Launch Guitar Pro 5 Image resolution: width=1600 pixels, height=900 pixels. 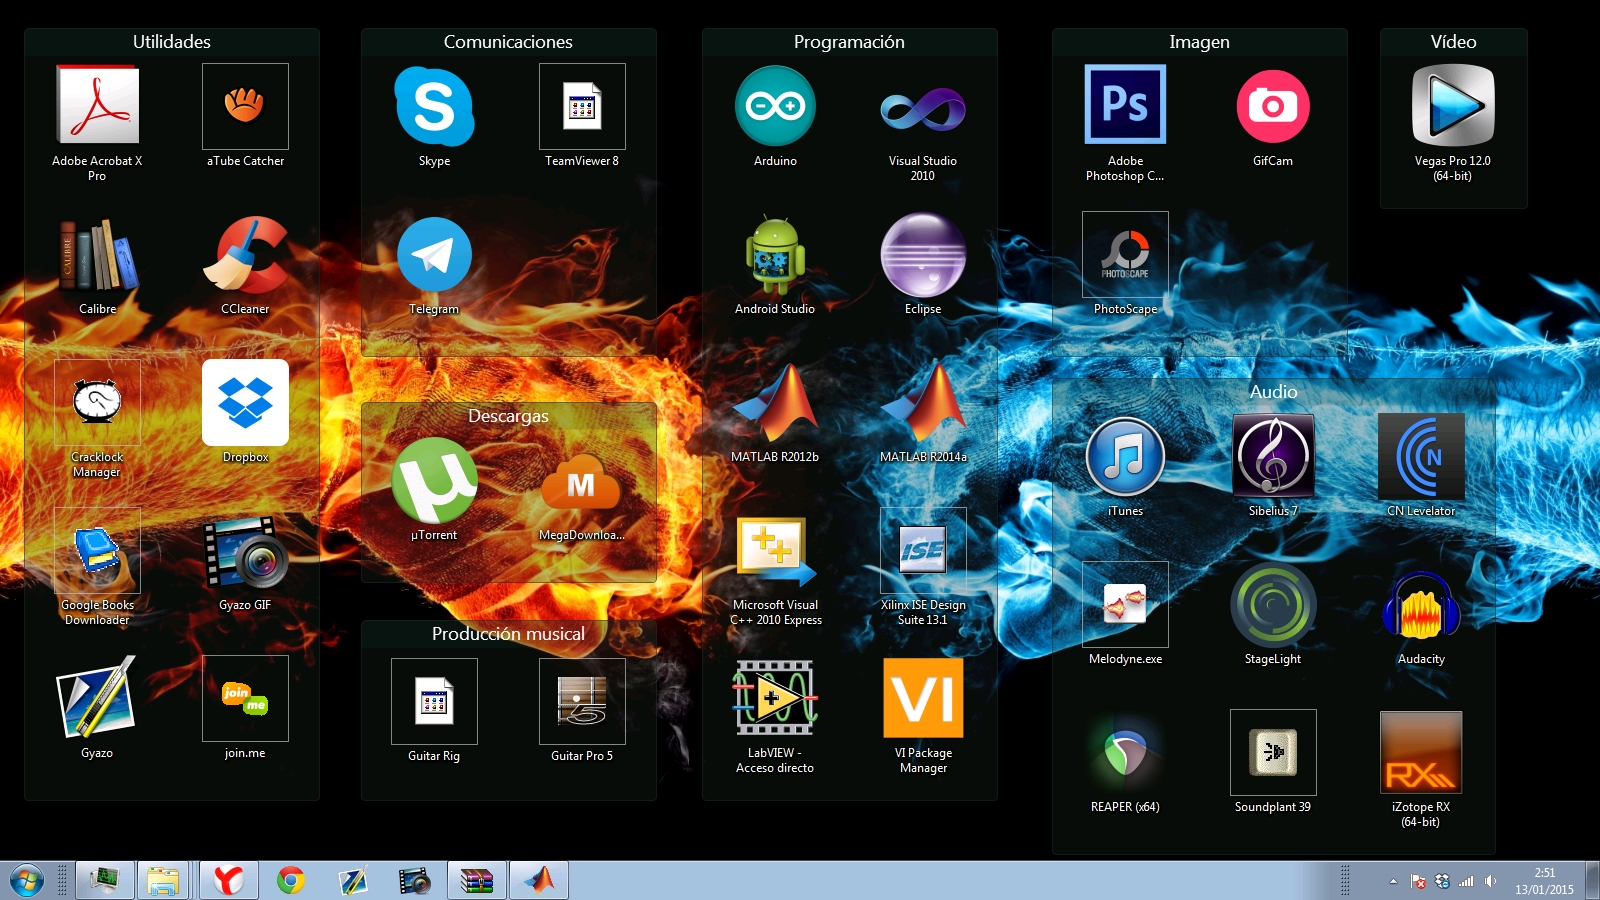pos(582,701)
